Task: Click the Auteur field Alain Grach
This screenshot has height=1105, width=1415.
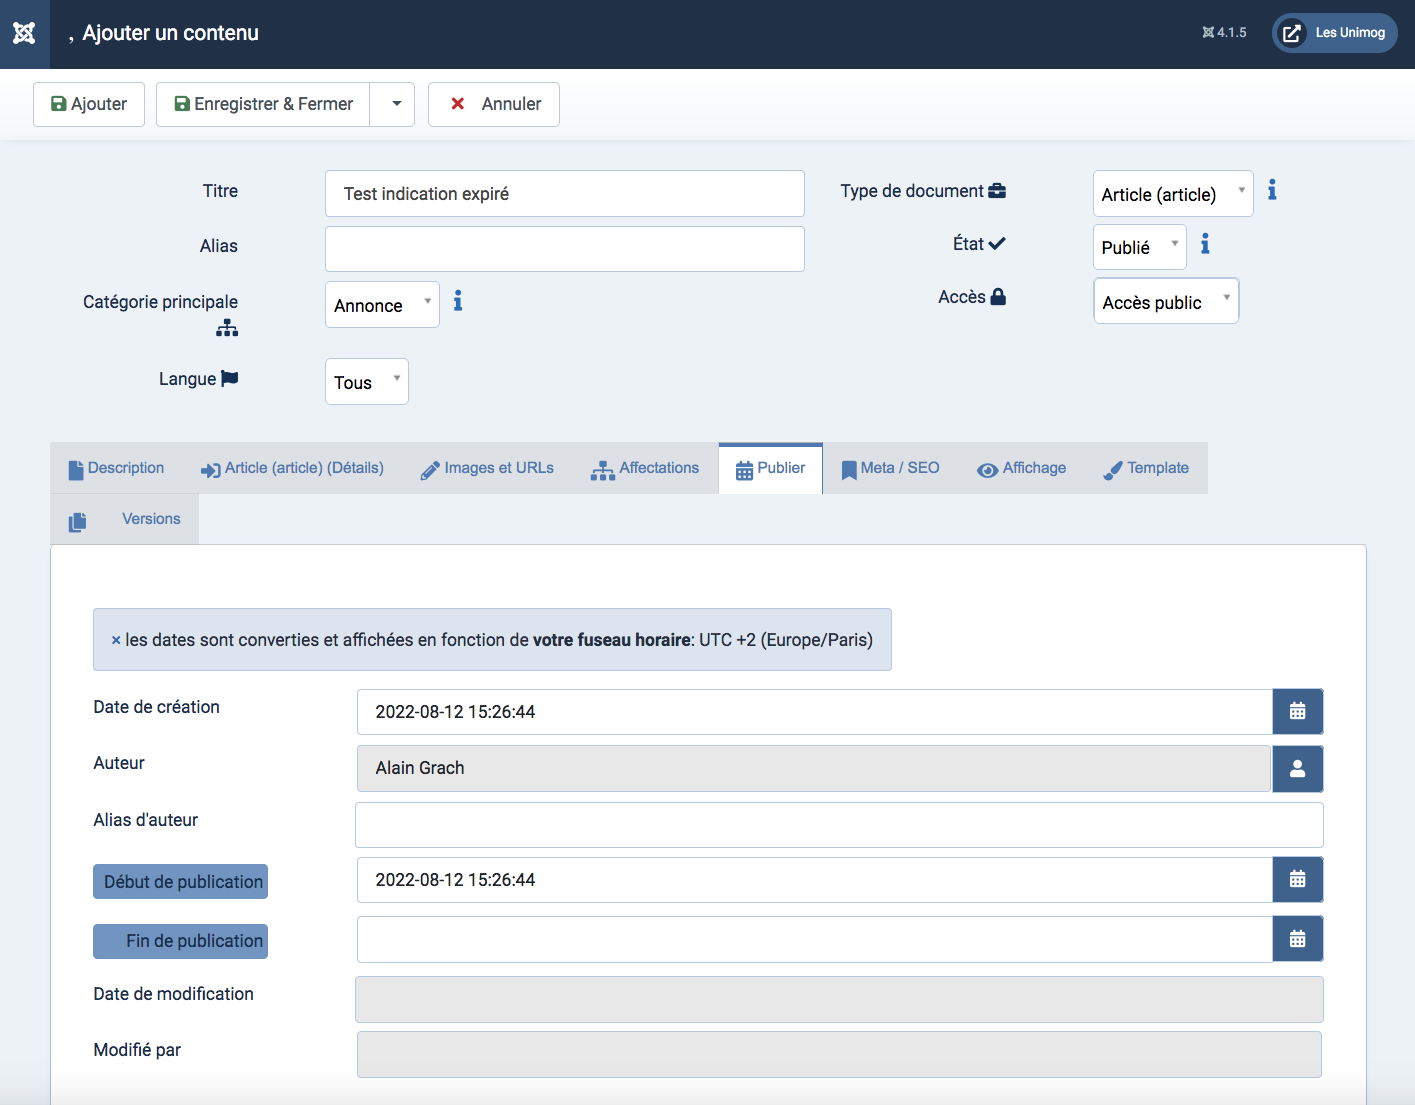Action: [814, 768]
